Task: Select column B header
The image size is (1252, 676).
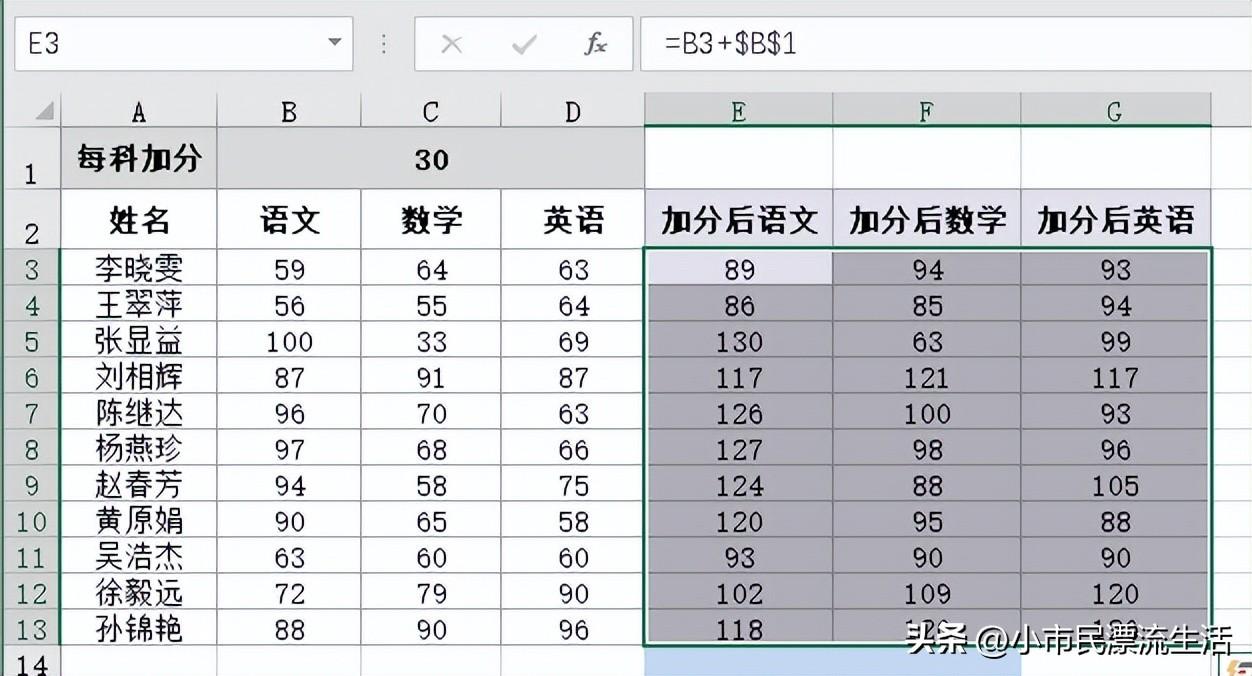Action: (289, 110)
